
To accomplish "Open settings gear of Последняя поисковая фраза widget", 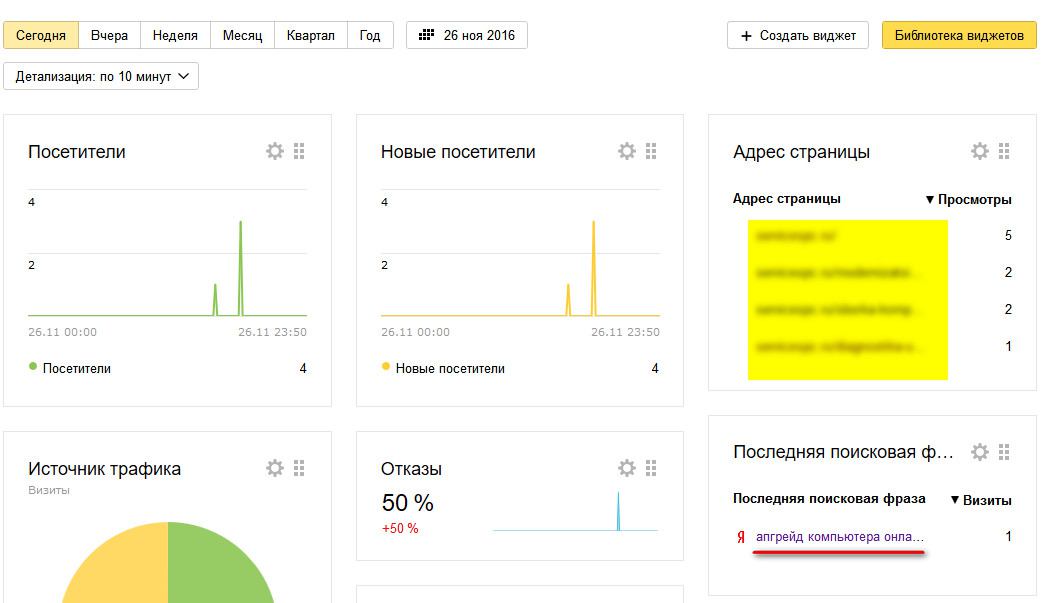I will (x=980, y=452).
